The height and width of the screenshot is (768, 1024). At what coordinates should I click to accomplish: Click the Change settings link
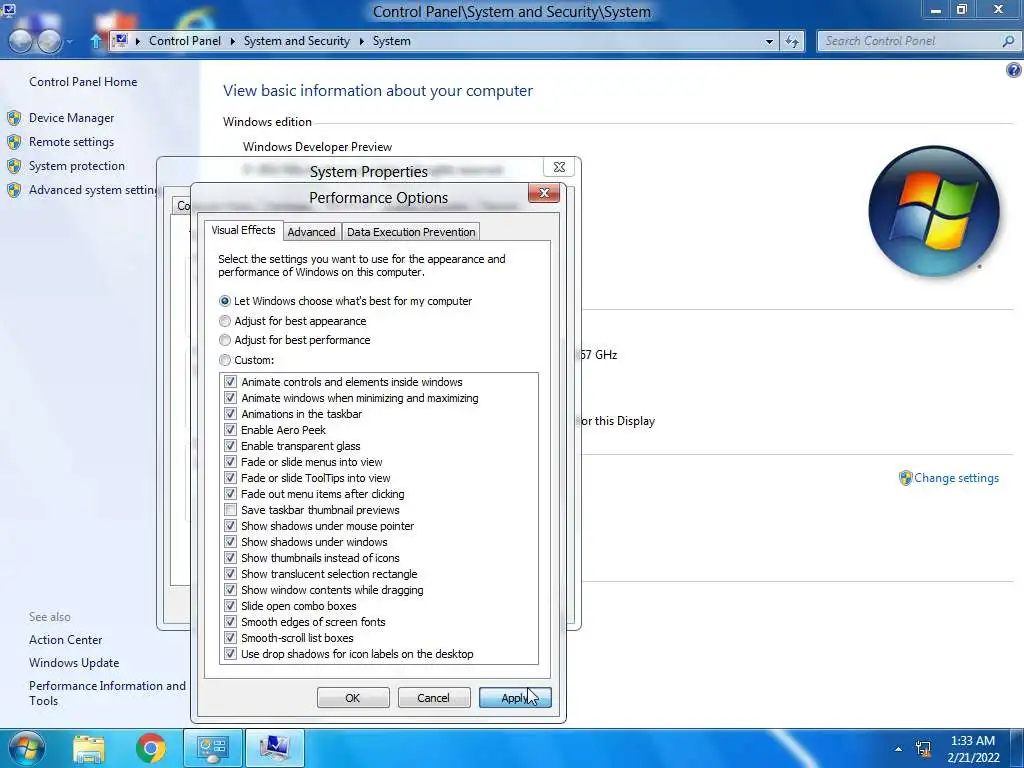[956, 478]
